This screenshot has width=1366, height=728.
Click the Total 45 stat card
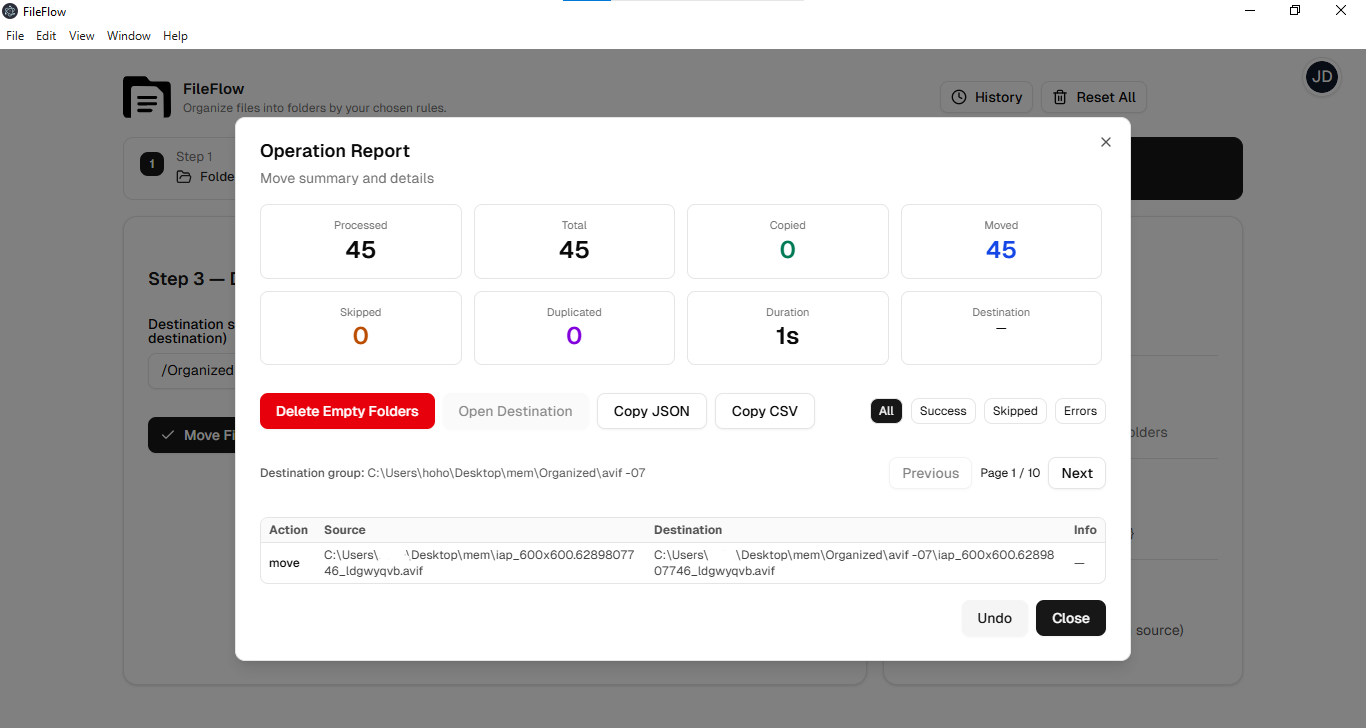(x=574, y=241)
